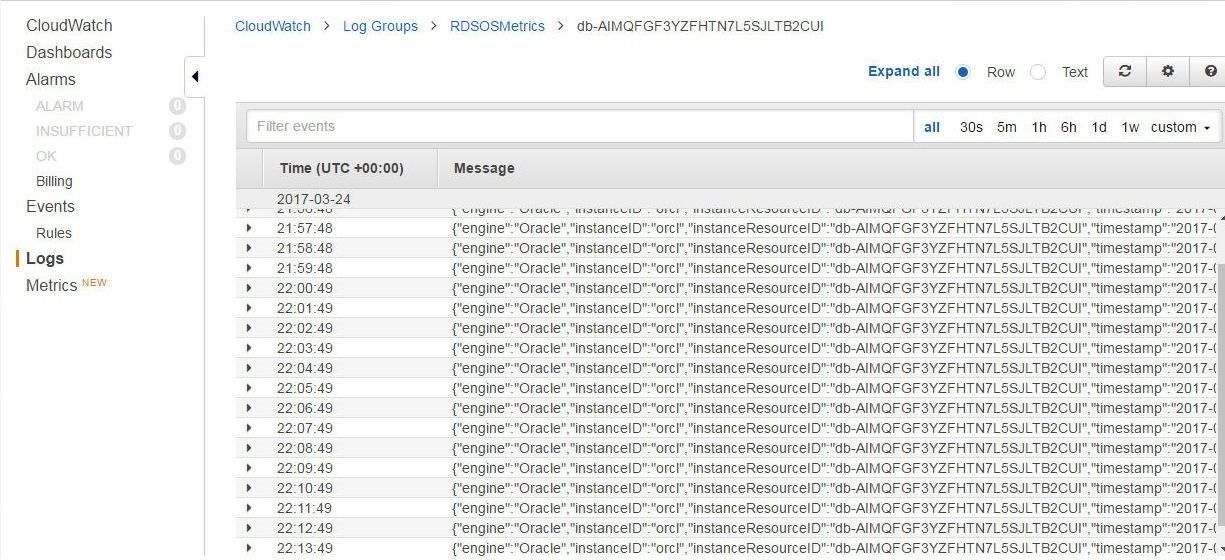Go to Log Groups breadcrumb link

point(380,26)
